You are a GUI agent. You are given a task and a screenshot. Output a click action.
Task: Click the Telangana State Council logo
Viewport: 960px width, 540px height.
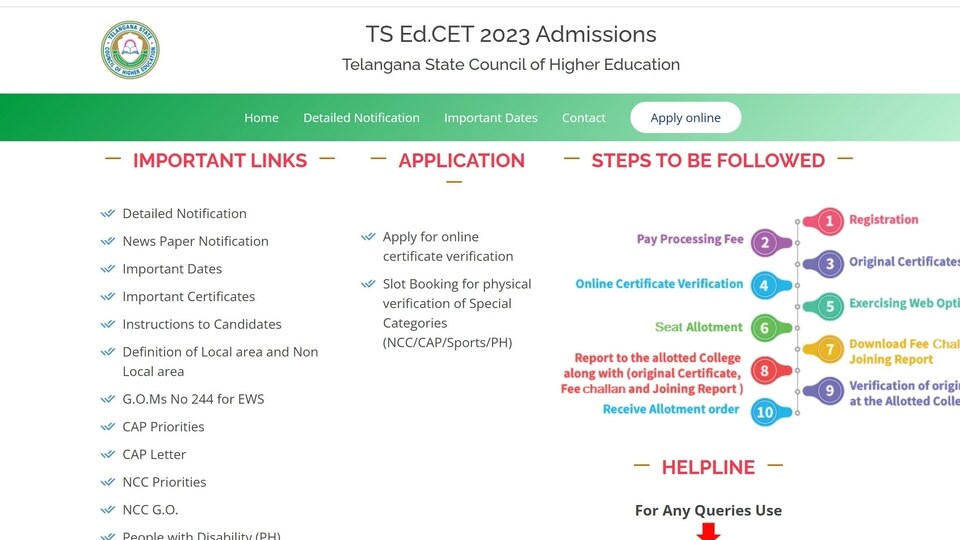(x=130, y=50)
